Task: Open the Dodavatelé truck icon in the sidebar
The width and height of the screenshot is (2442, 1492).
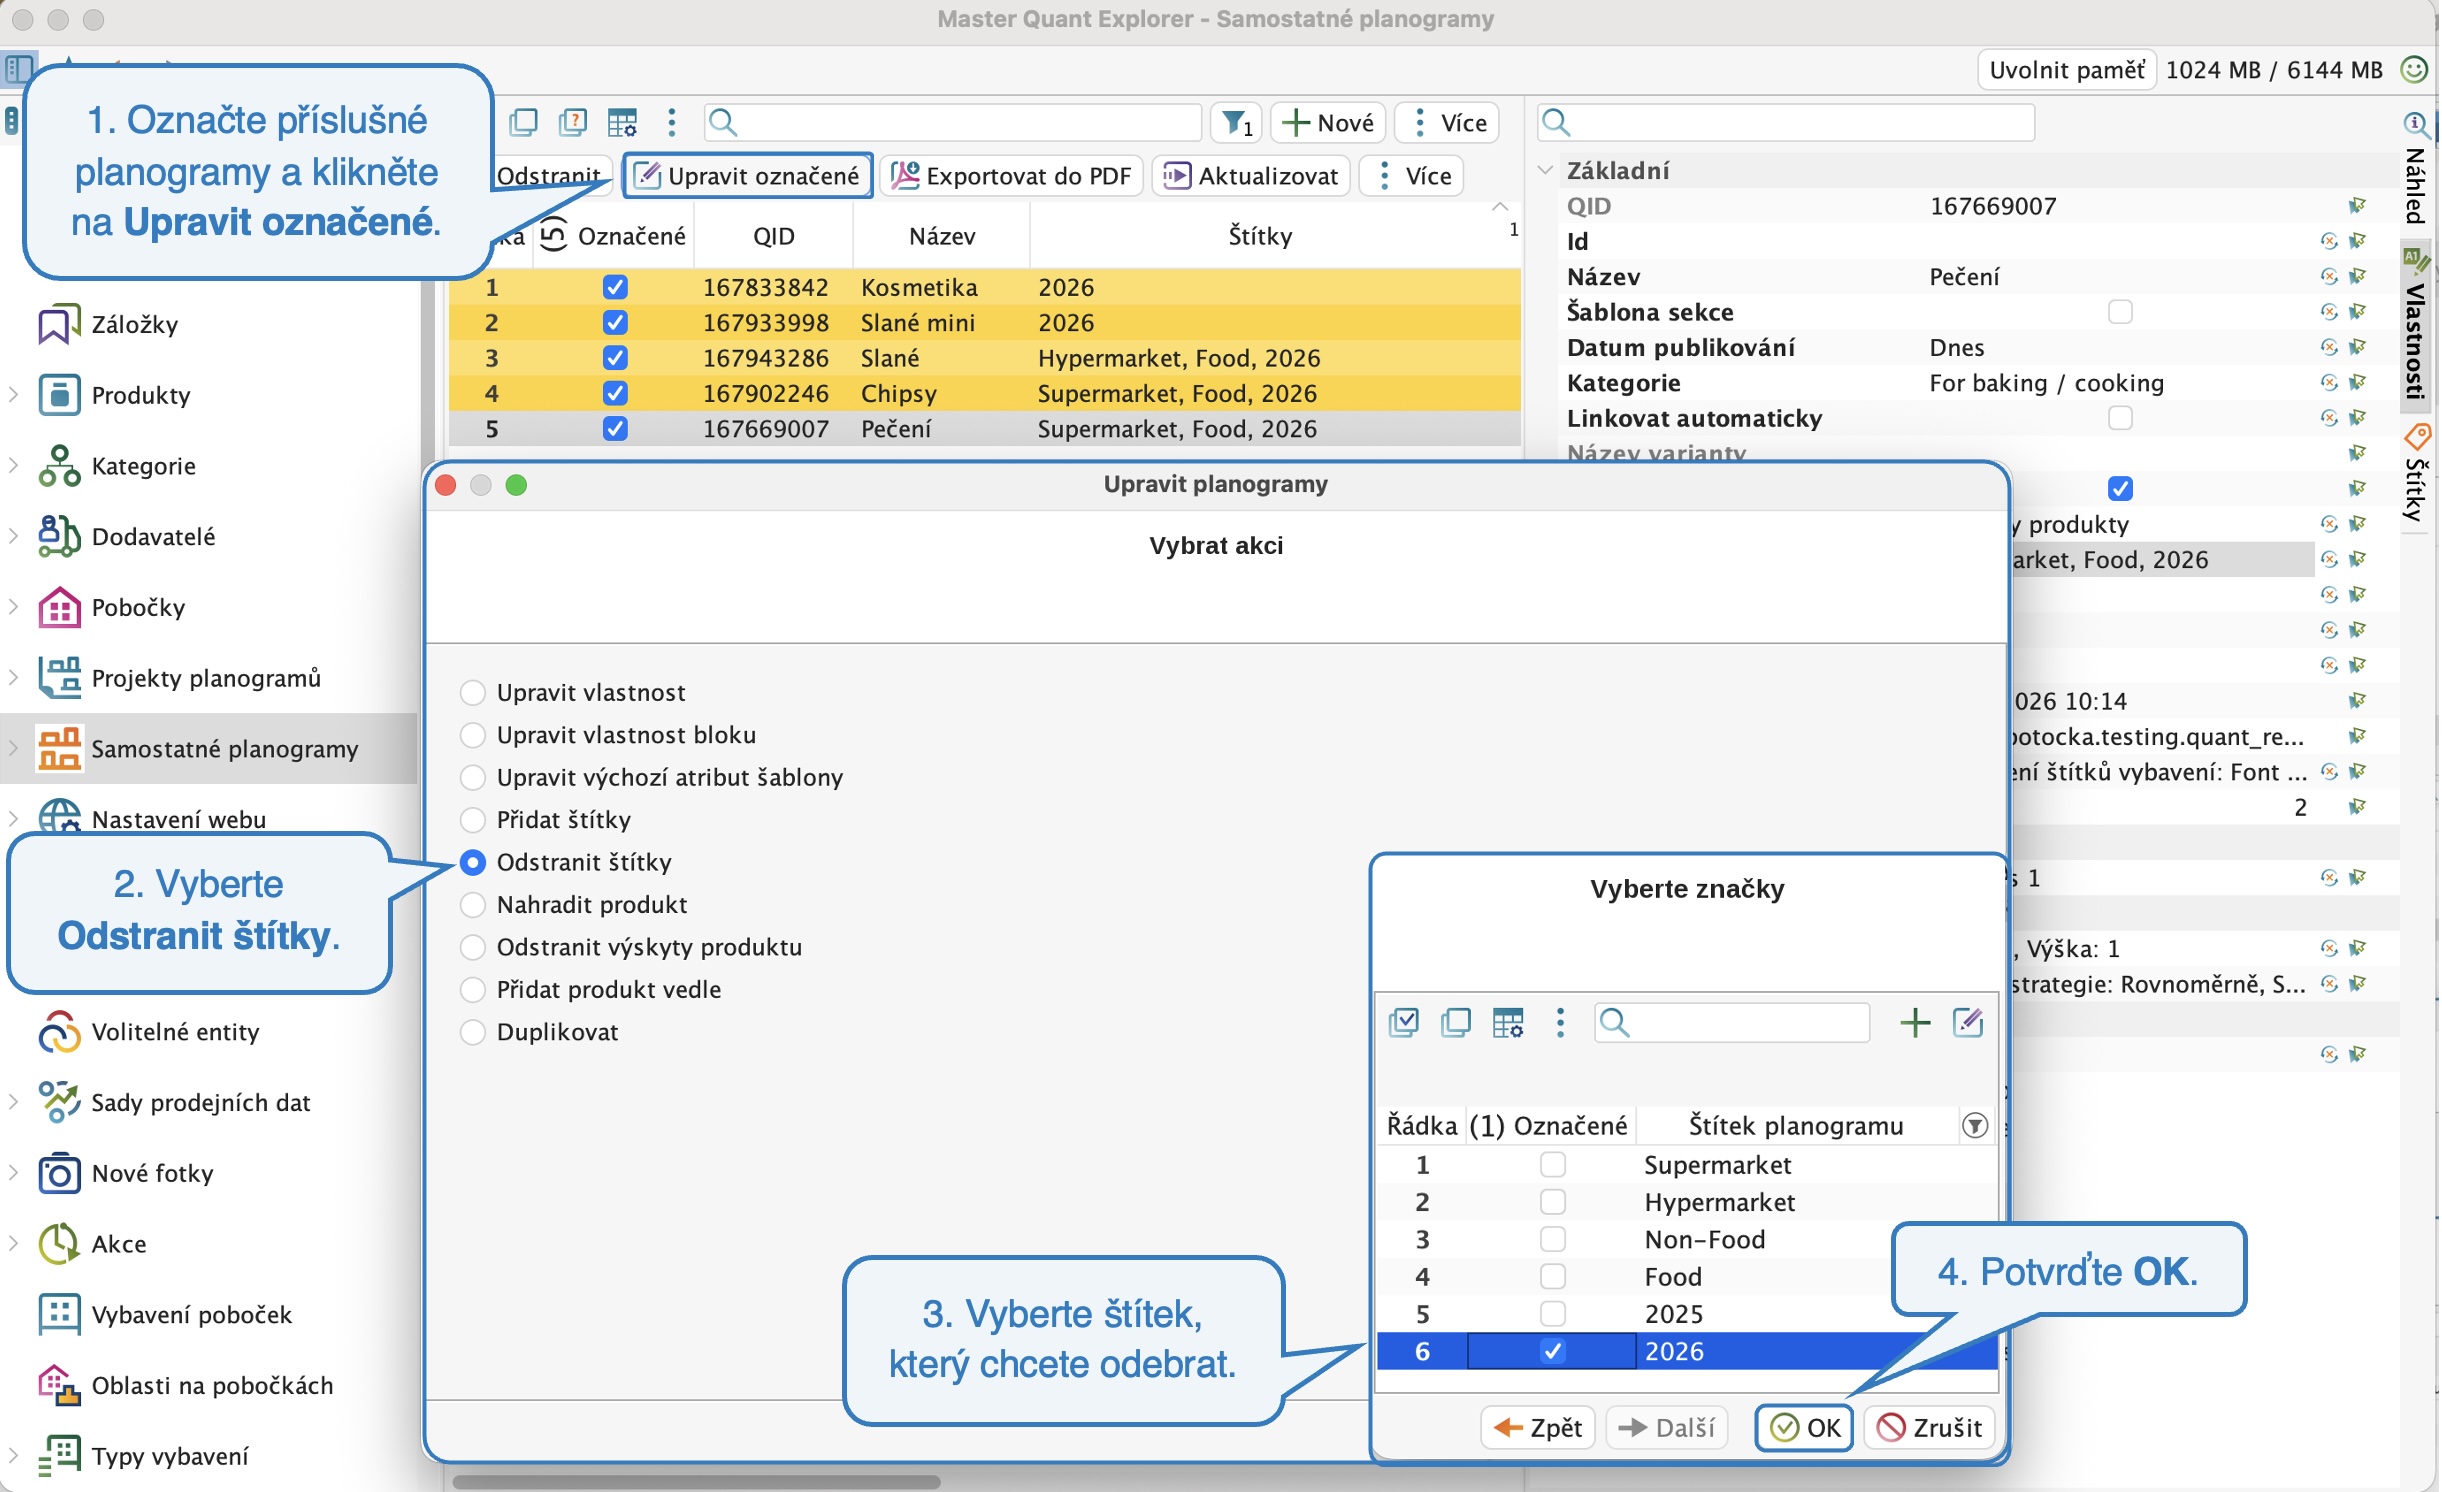Action: coord(58,536)
